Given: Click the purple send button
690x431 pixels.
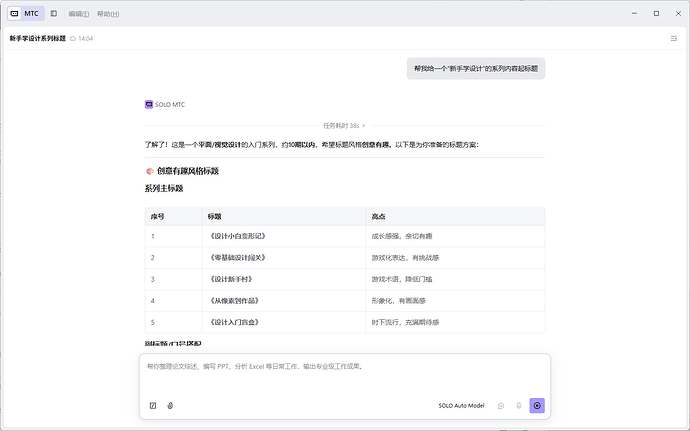Looking at the screenshot, I should 537,405.
